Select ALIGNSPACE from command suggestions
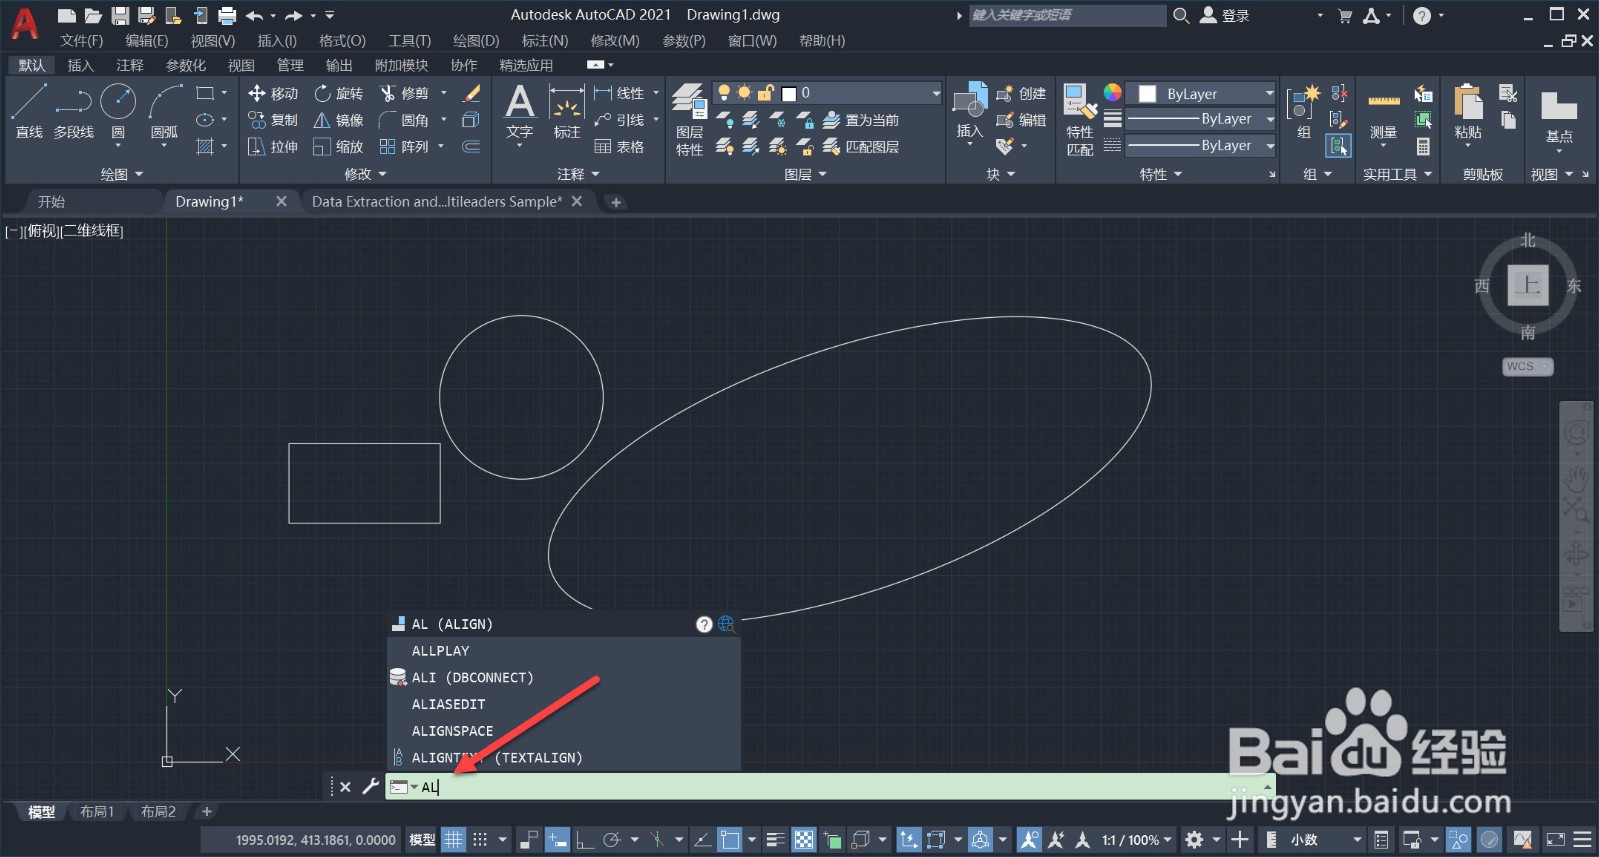Screen dimensions: 1599x857 564,731
